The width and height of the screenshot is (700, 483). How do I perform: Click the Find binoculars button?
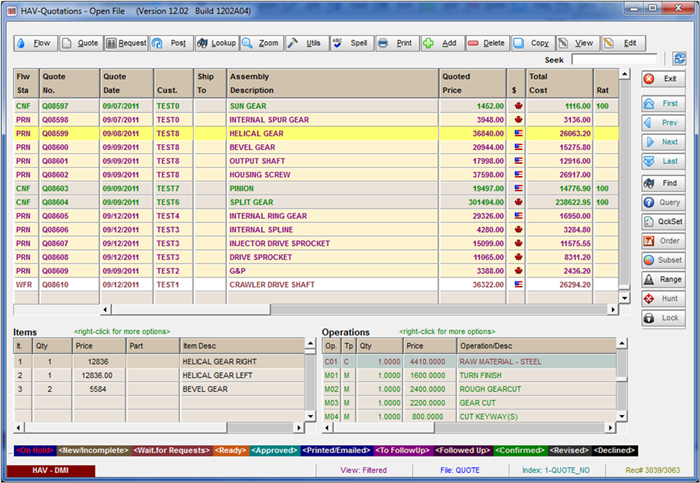pyautogui.click(x=663, y=183)
